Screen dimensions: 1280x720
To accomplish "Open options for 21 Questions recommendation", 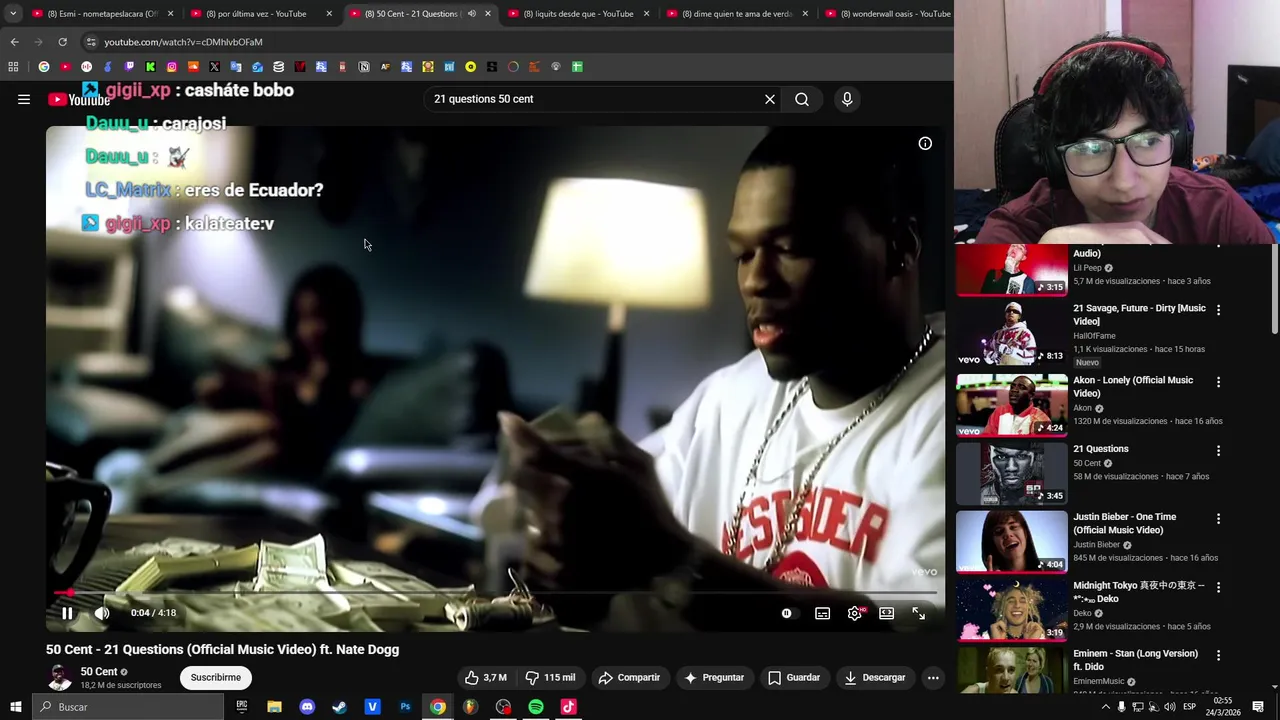I will (1218, 451).
